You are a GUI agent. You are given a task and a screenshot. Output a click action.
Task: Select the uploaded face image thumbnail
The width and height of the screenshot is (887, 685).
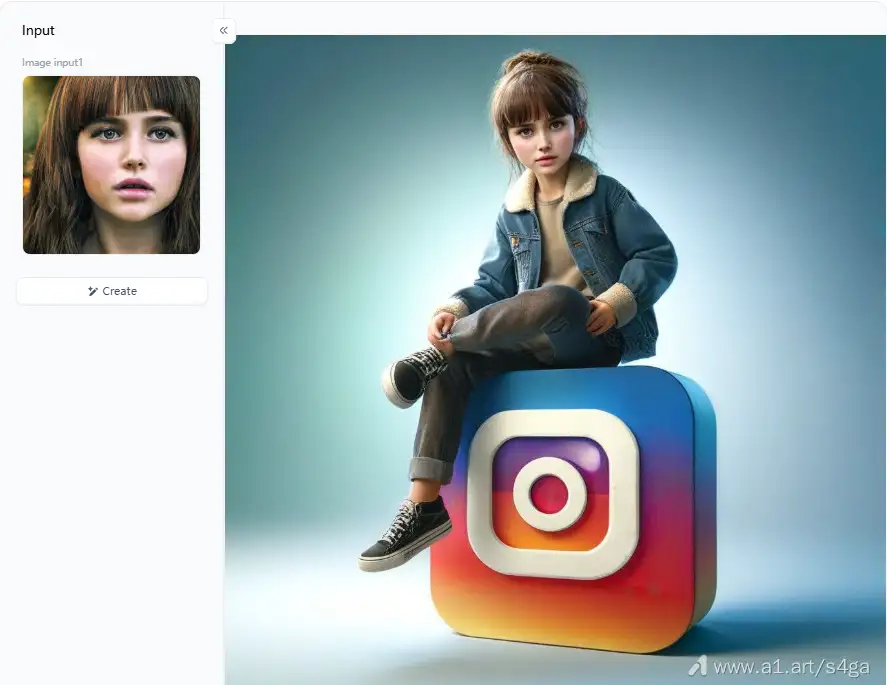point(111,165)
